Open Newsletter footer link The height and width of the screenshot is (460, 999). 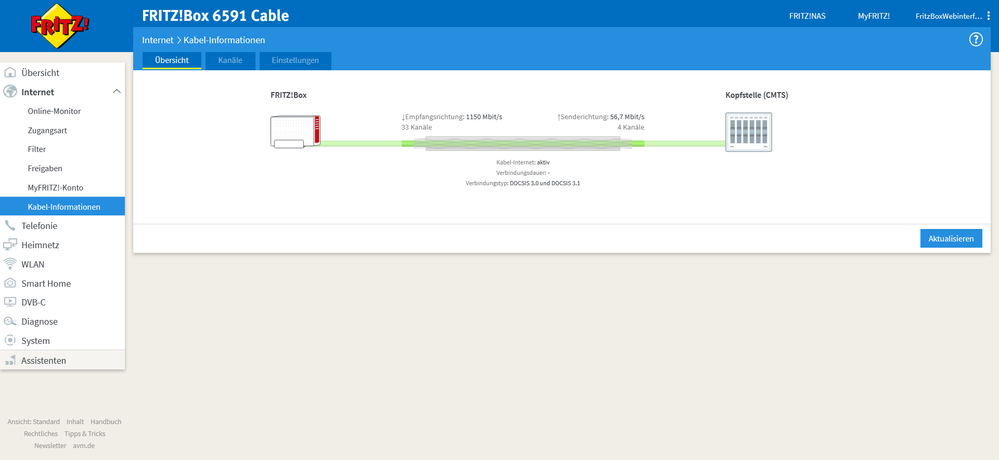tap(50, 446)
